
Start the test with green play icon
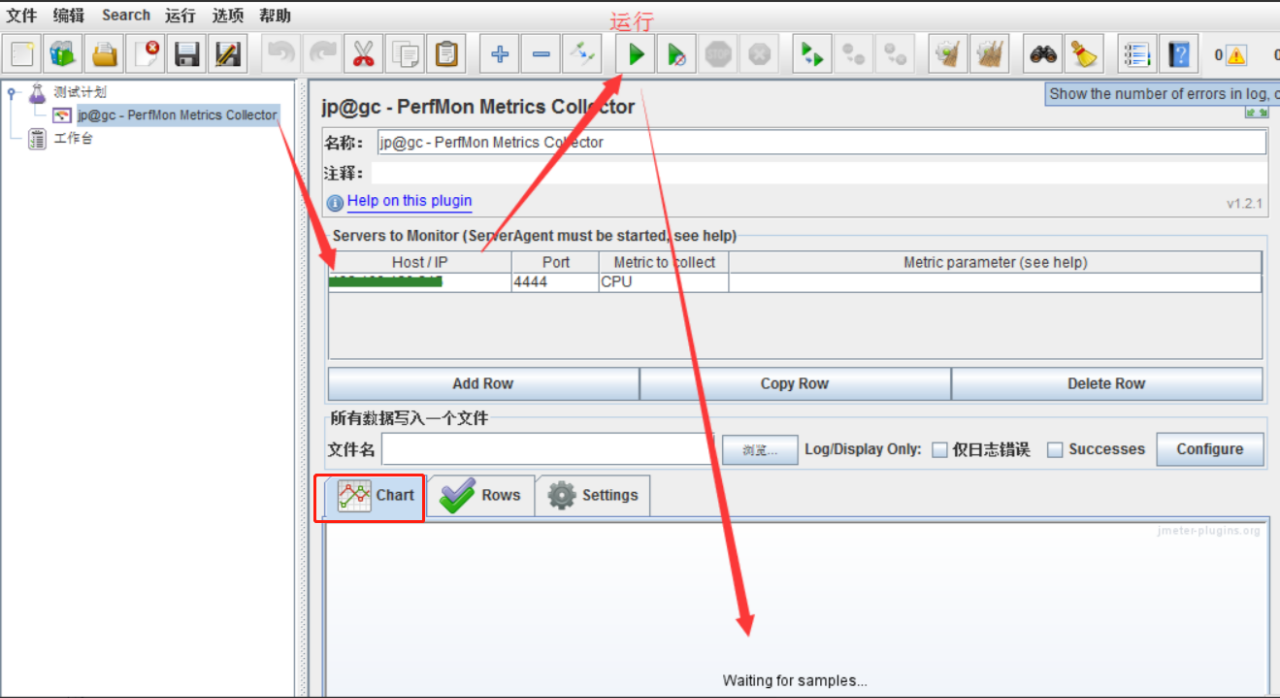point(636,54)
